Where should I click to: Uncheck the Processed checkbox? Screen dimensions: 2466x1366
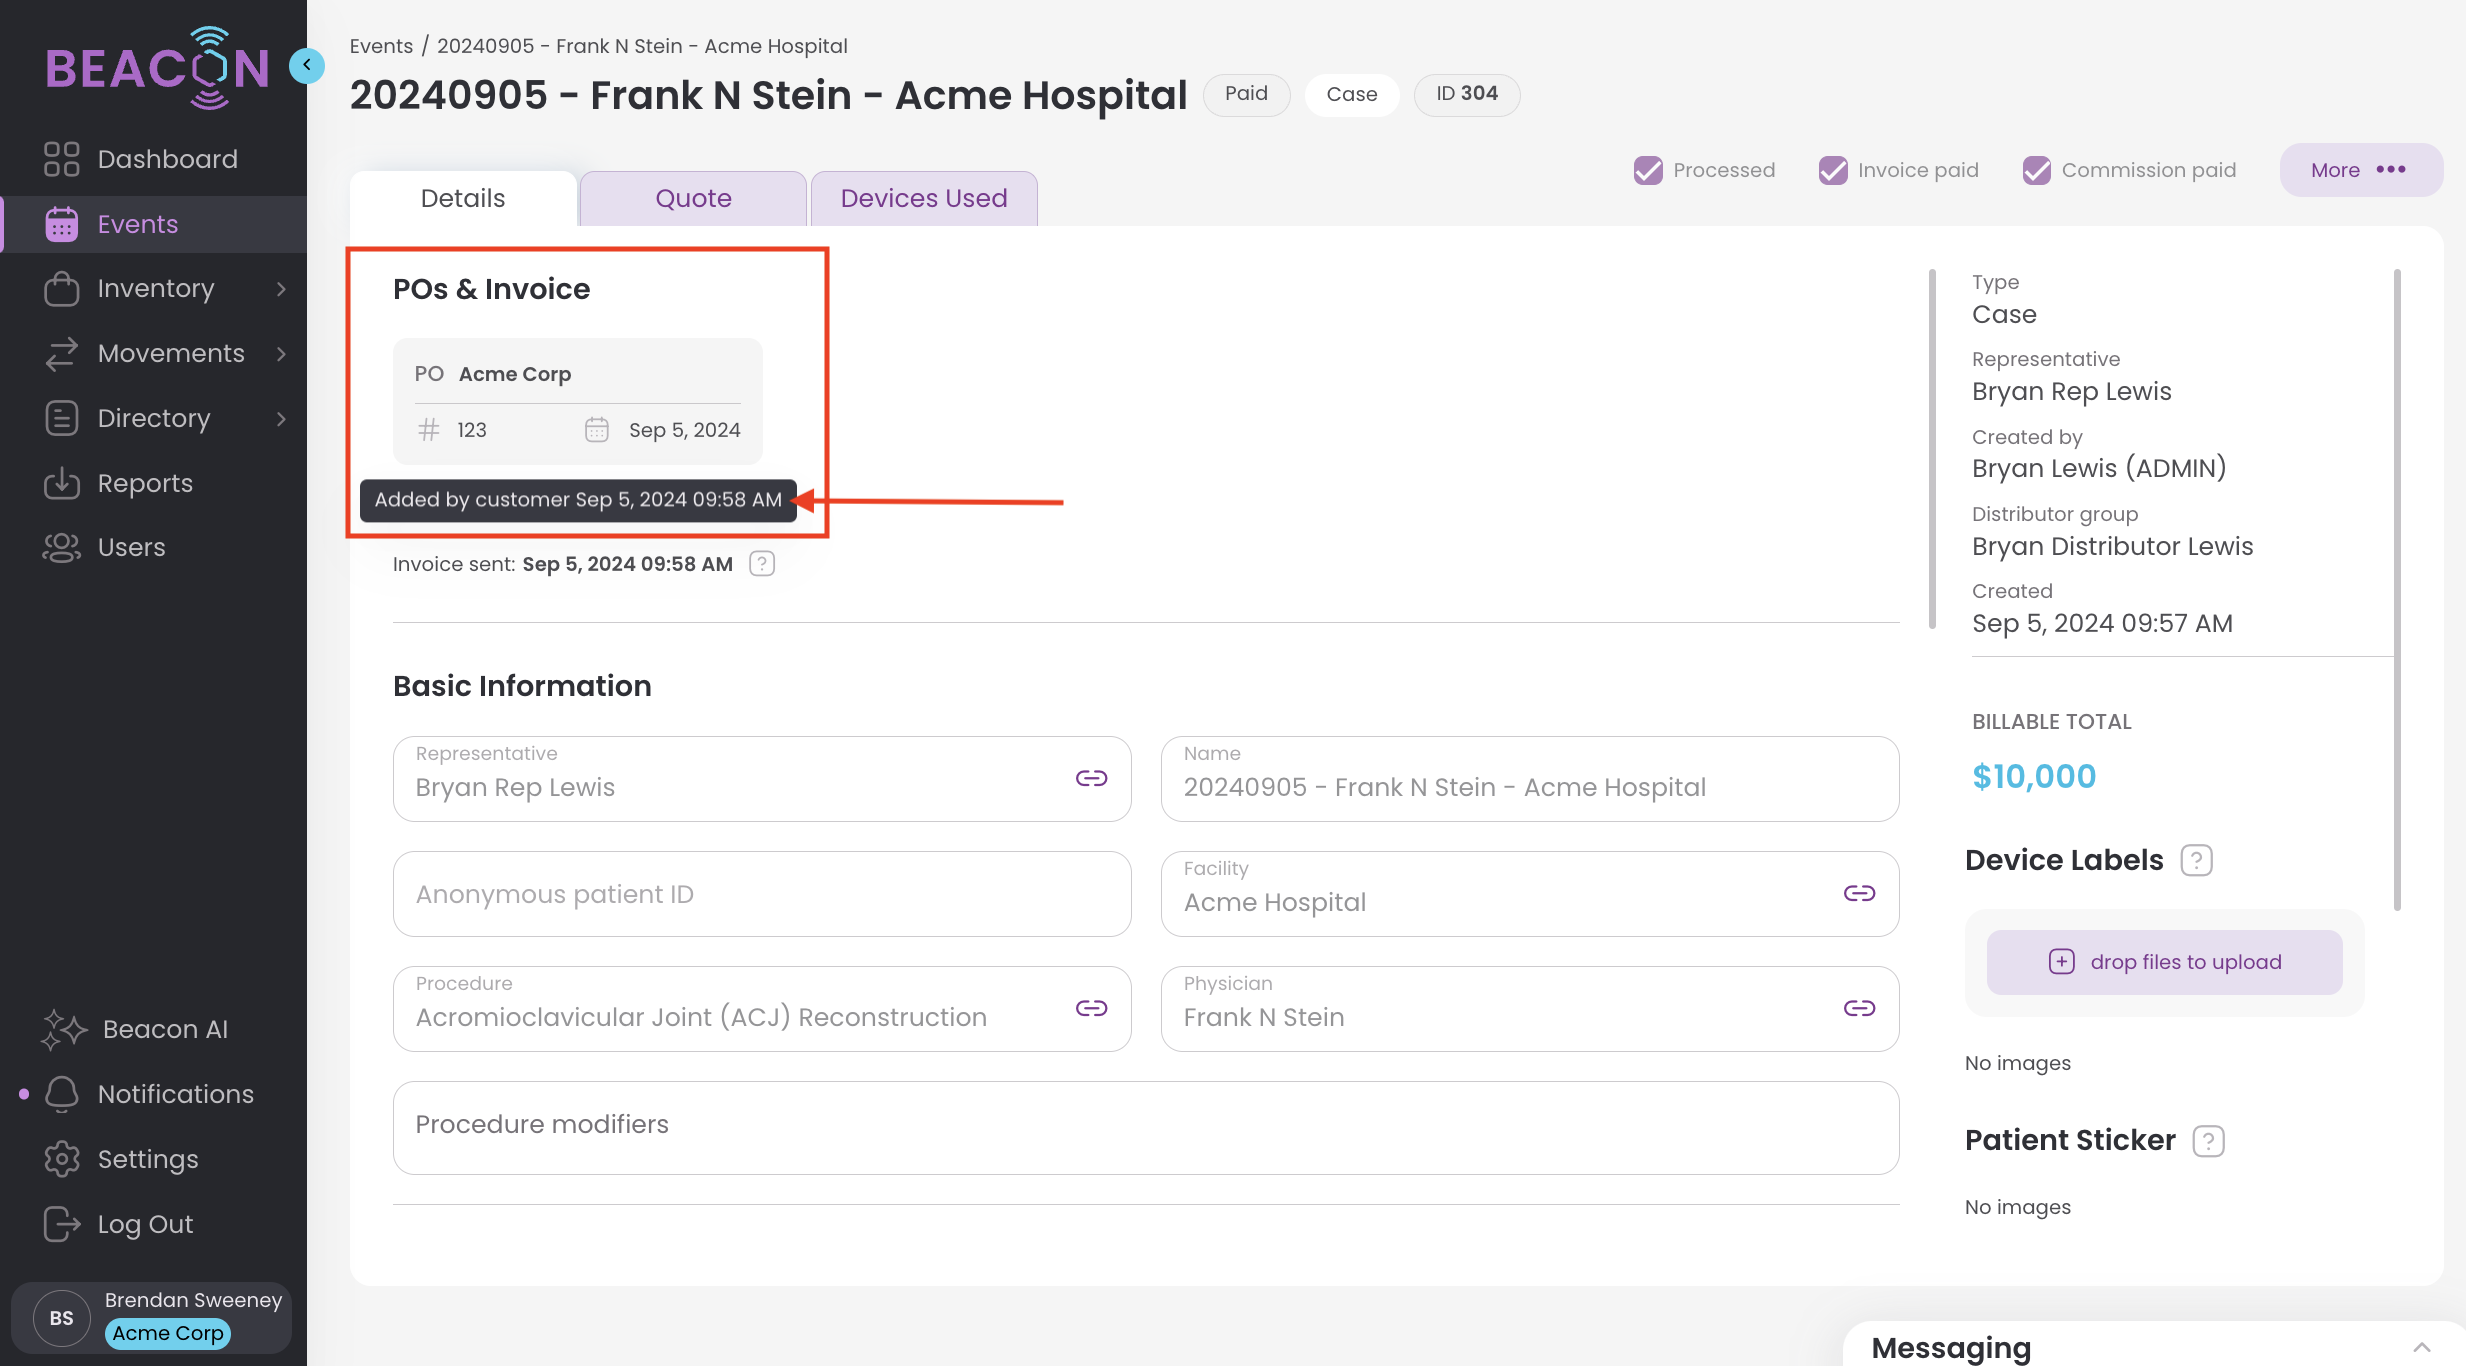click(1648, 170)
